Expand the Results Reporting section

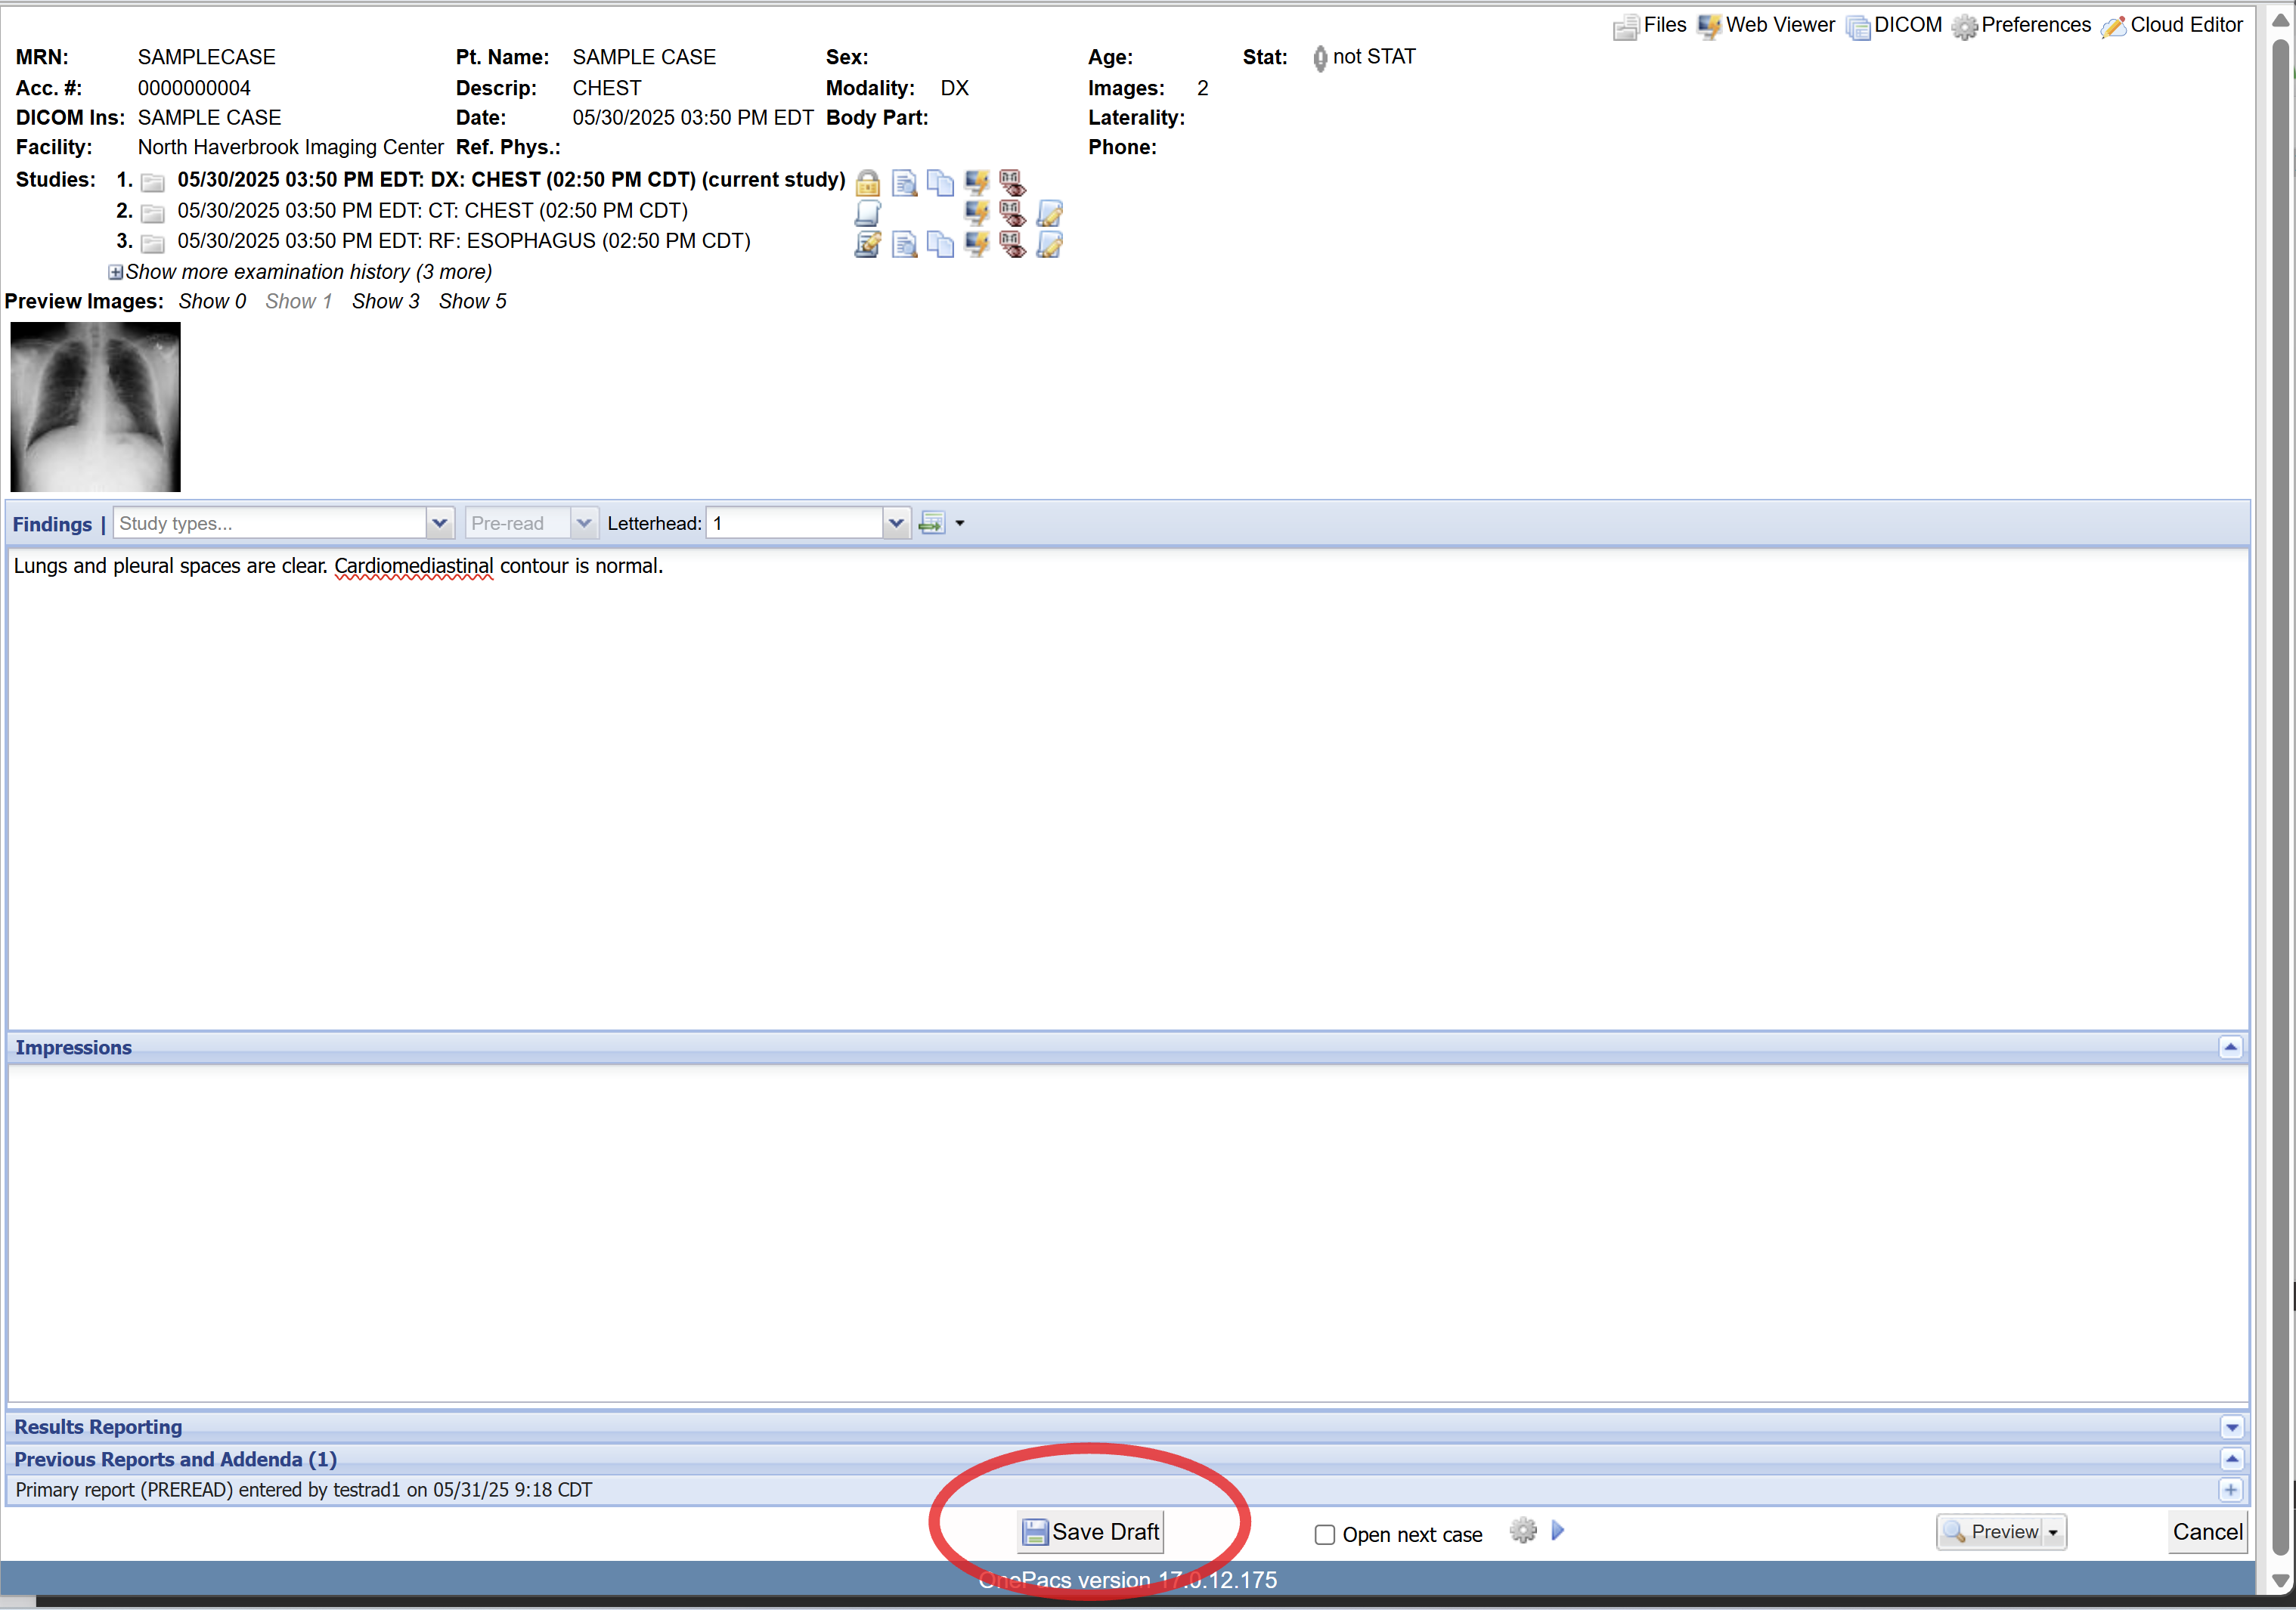2231,1427
